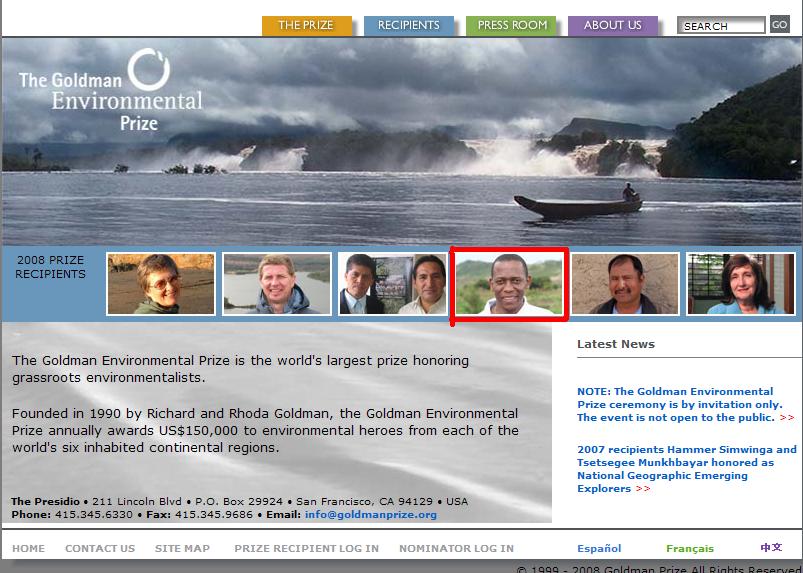Open the Prize Recipient Log In link
This screenshot has height=573, width=803.
click(306, 548)
